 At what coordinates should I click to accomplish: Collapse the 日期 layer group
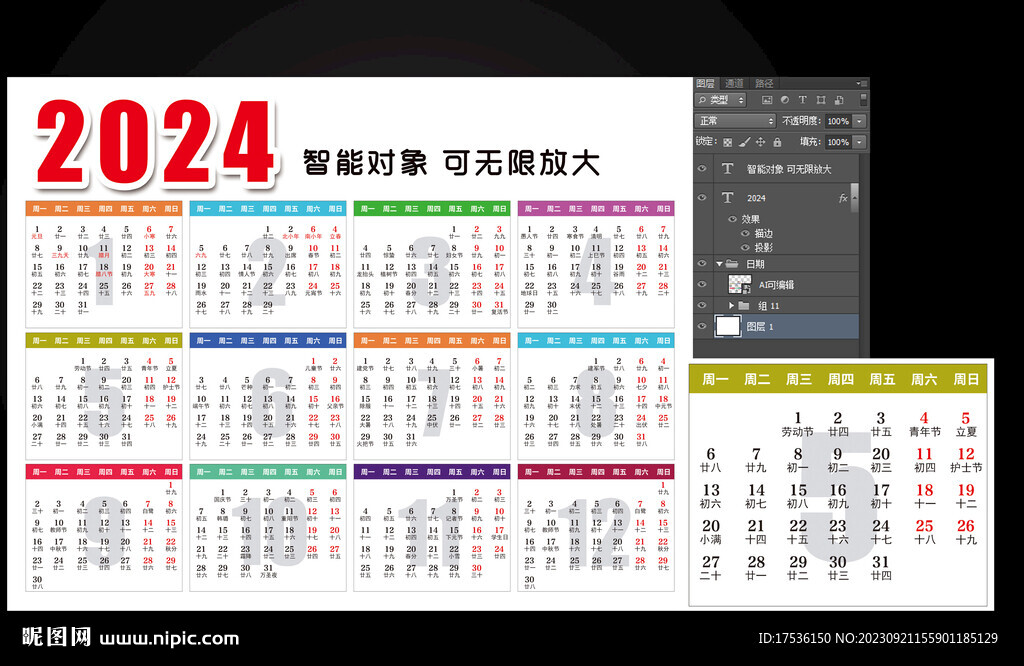point(720,263)
